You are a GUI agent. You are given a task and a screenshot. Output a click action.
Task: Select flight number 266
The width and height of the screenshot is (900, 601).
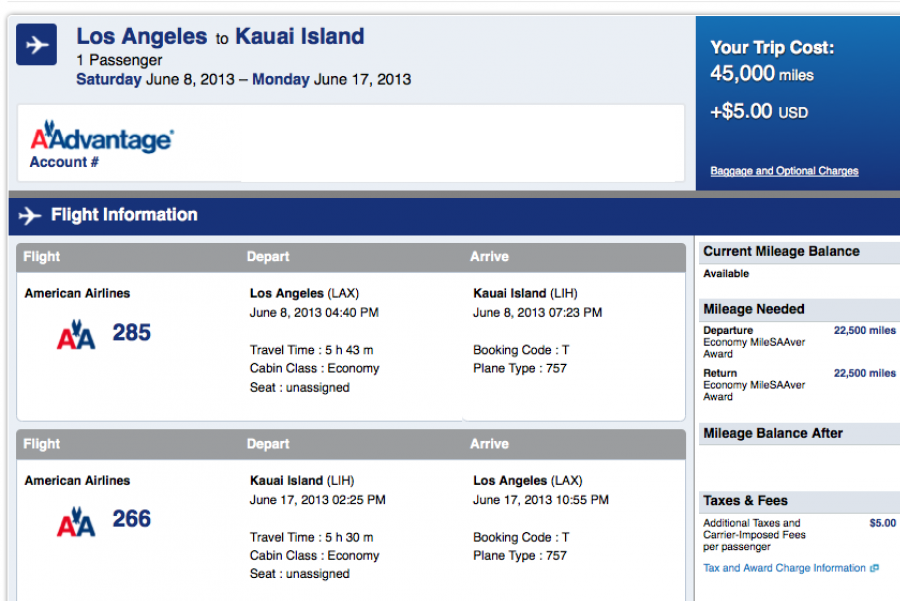[x=131, y=518]
